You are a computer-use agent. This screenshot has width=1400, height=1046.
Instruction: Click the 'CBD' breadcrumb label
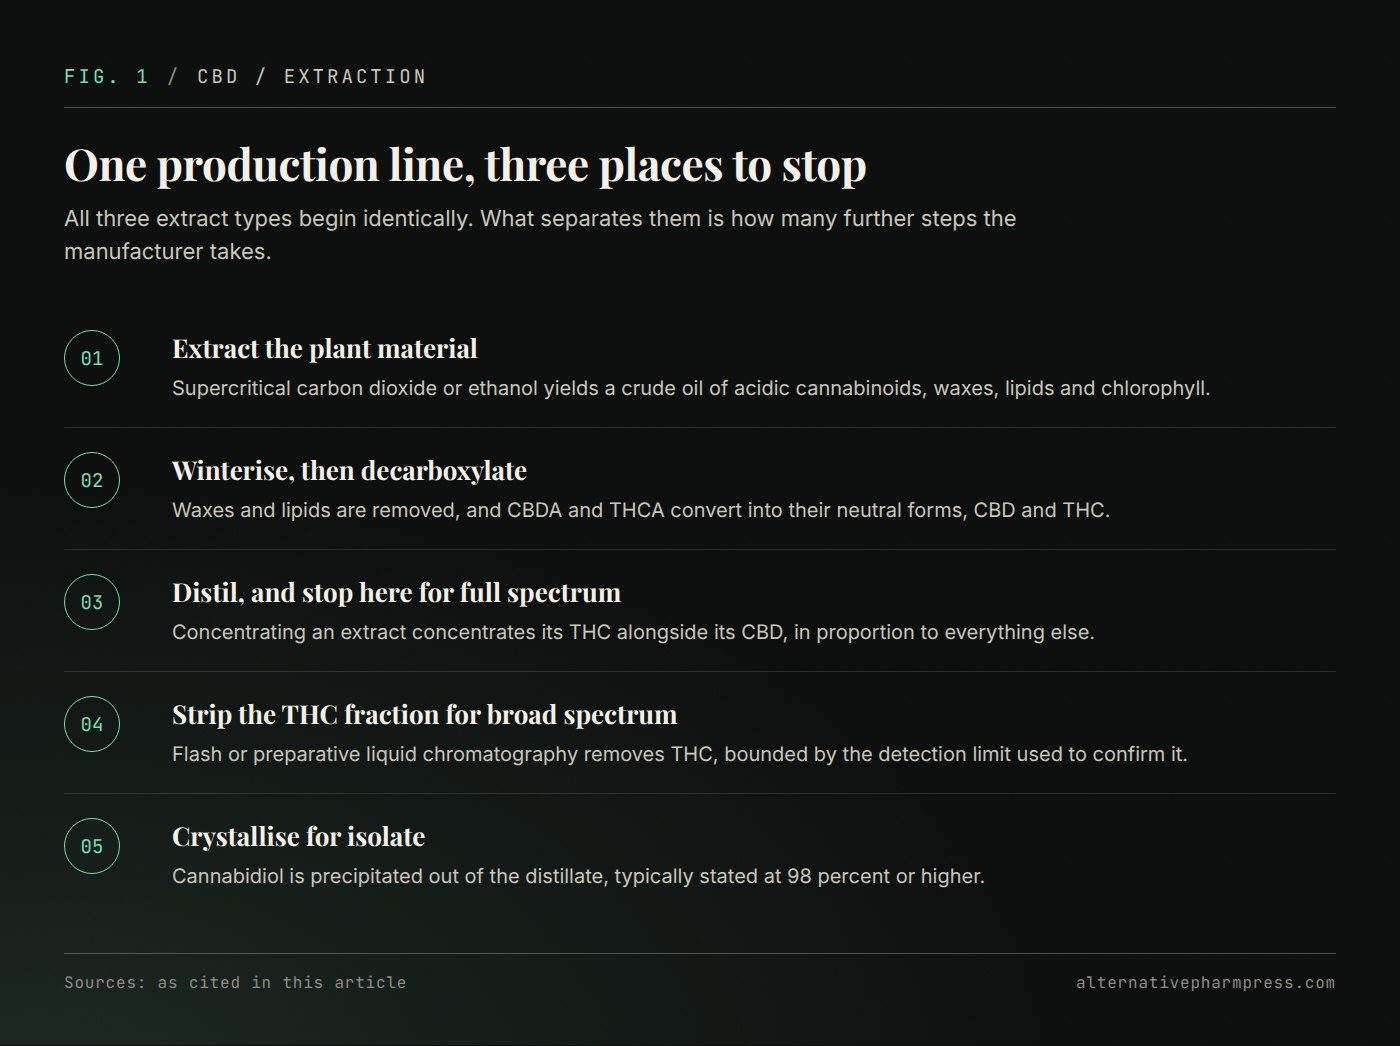pos(218,77)
